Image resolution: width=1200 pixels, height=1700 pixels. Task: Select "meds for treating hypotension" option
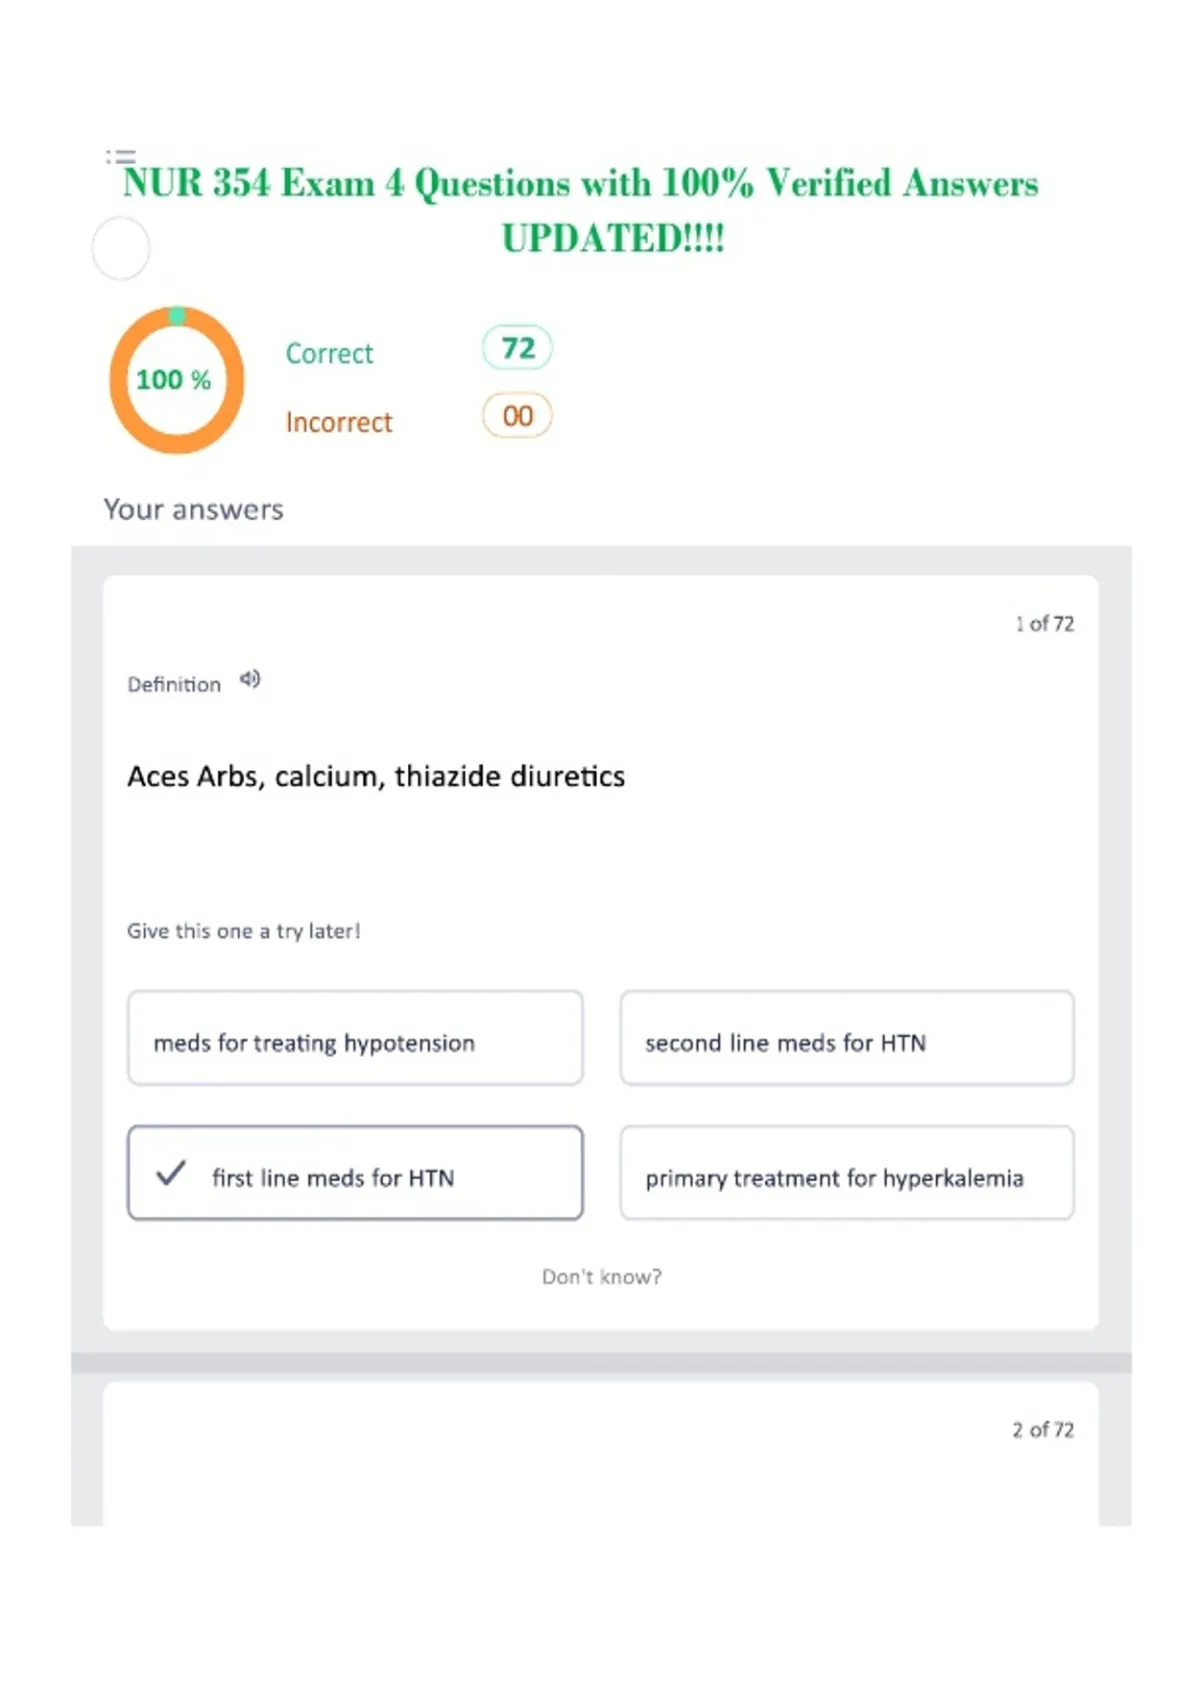(355, 1038)
